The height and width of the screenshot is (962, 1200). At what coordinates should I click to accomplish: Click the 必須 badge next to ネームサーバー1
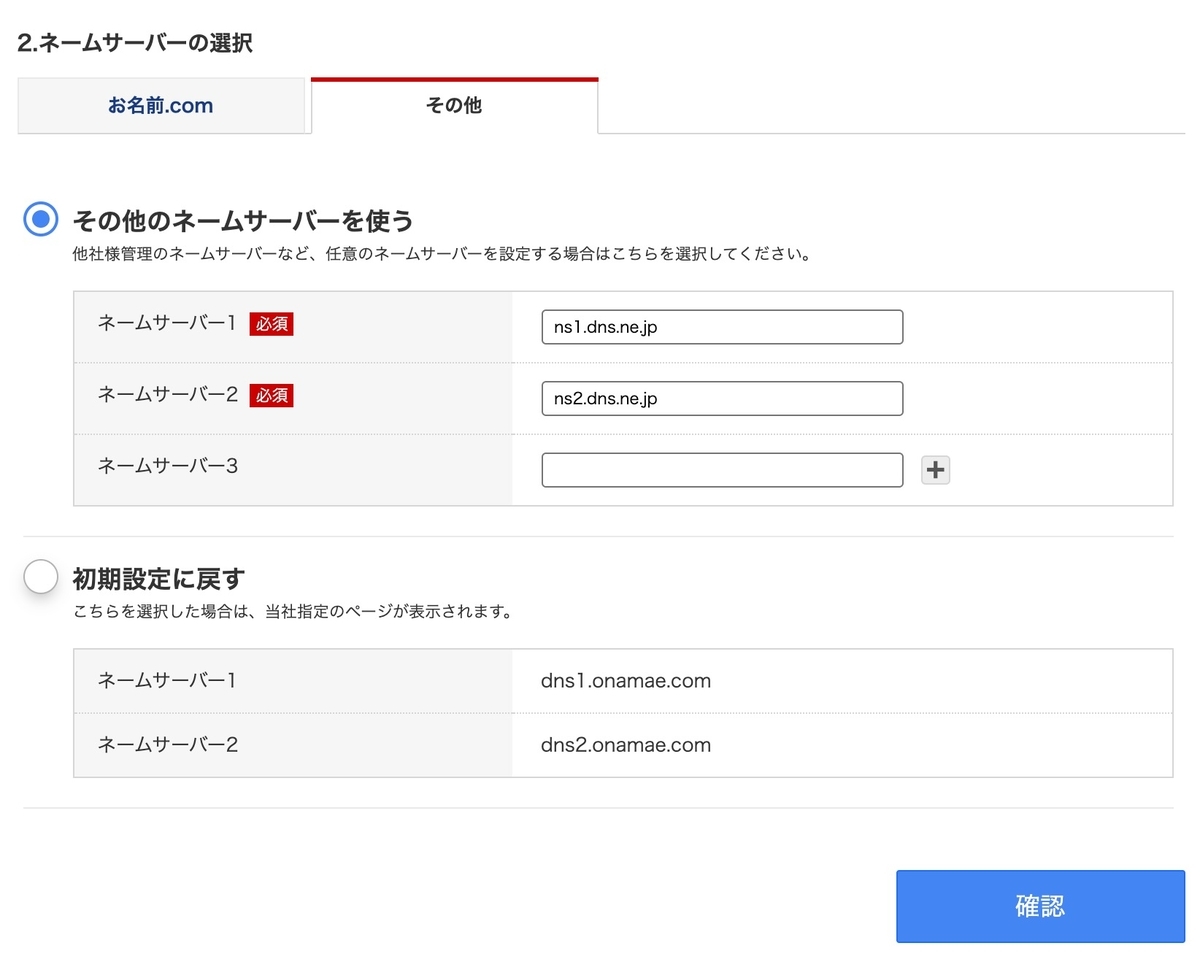[x=271, y=323]
